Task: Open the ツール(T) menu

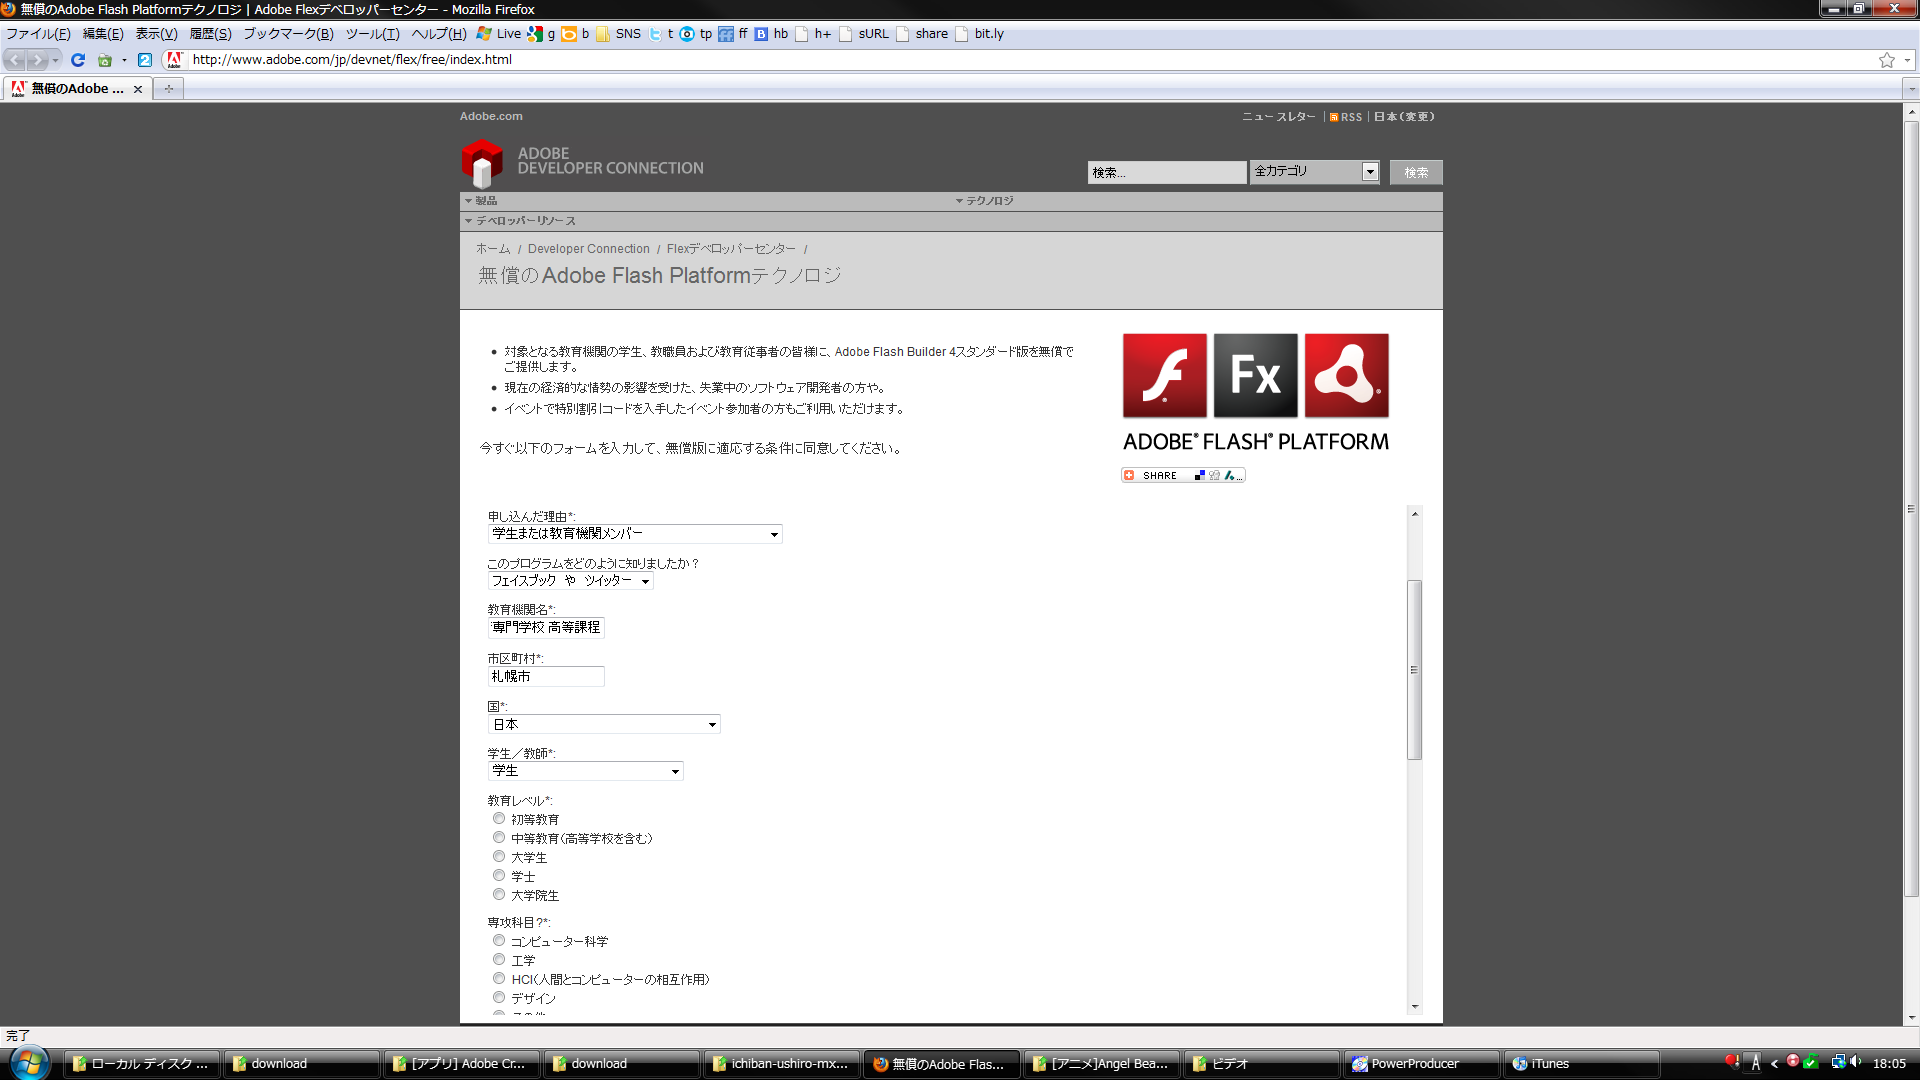Action: click(x=372, y=34)
